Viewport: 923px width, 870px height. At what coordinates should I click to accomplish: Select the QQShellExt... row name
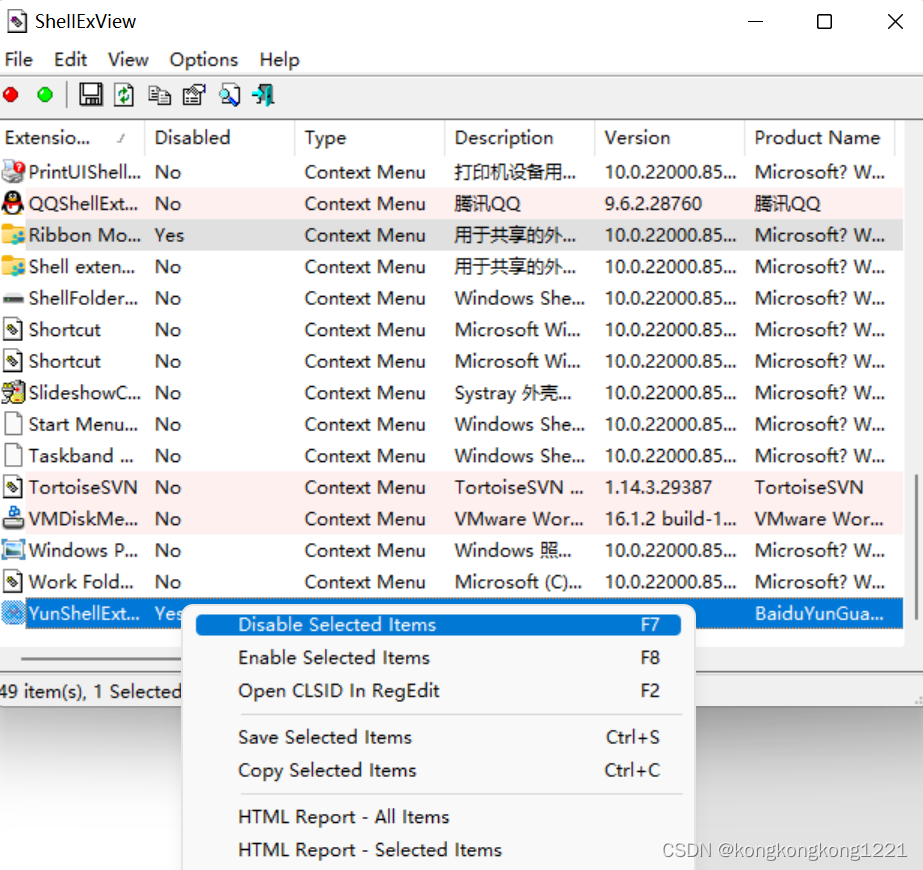[x=84, y=204]
